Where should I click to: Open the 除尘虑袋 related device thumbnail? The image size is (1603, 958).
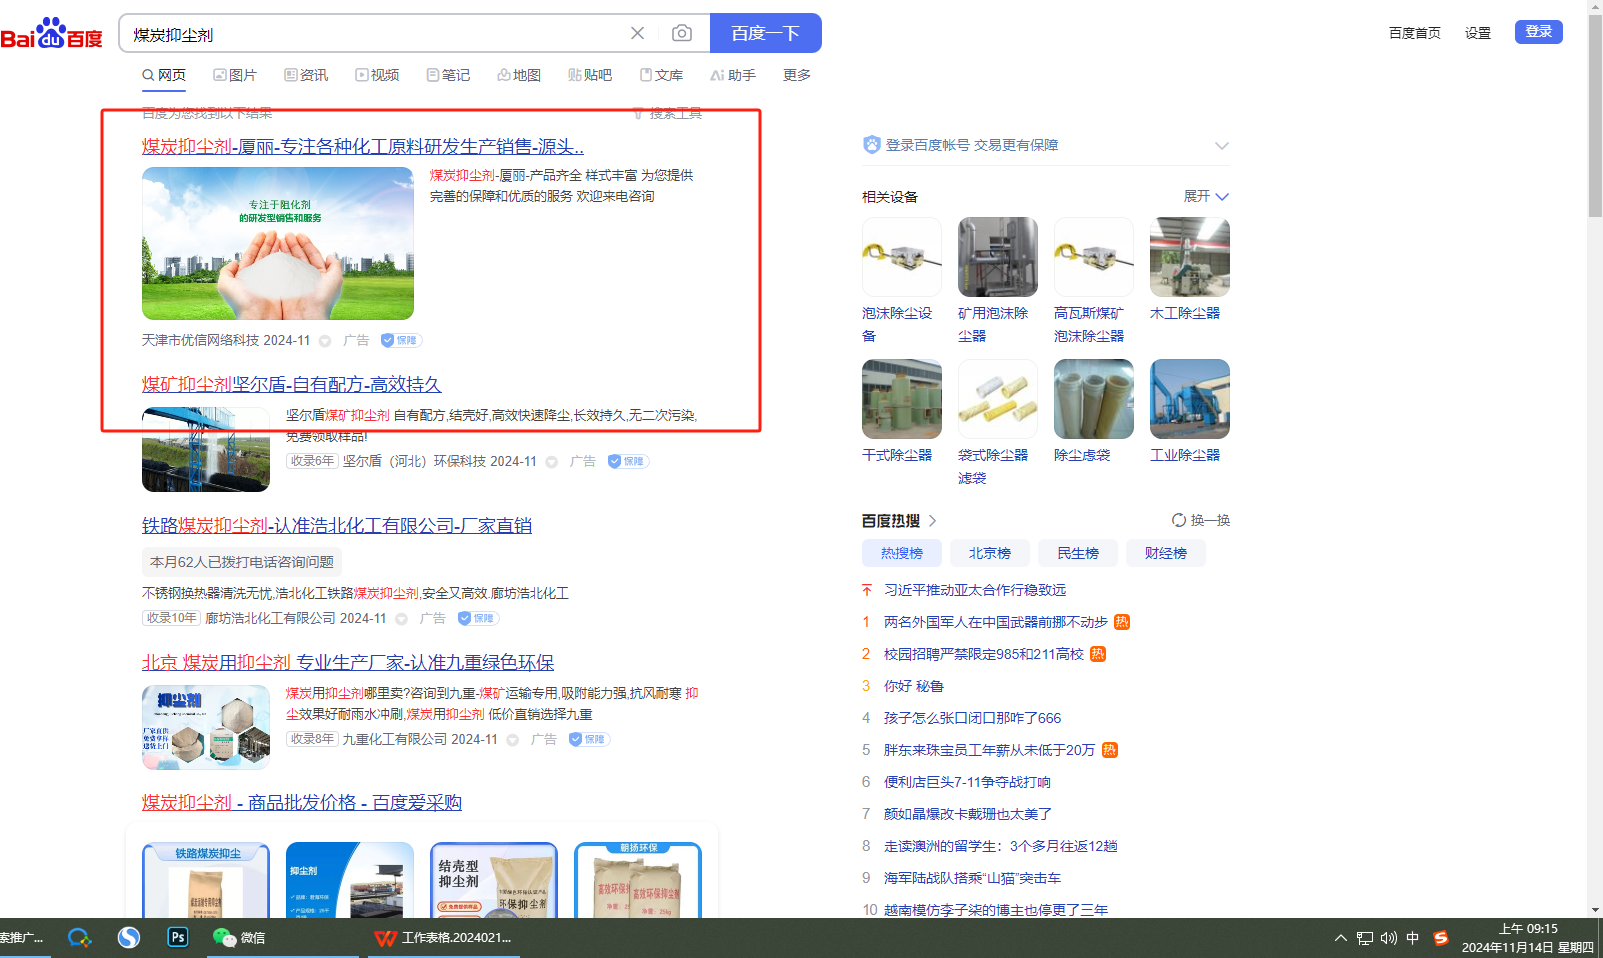(1094, 399)
